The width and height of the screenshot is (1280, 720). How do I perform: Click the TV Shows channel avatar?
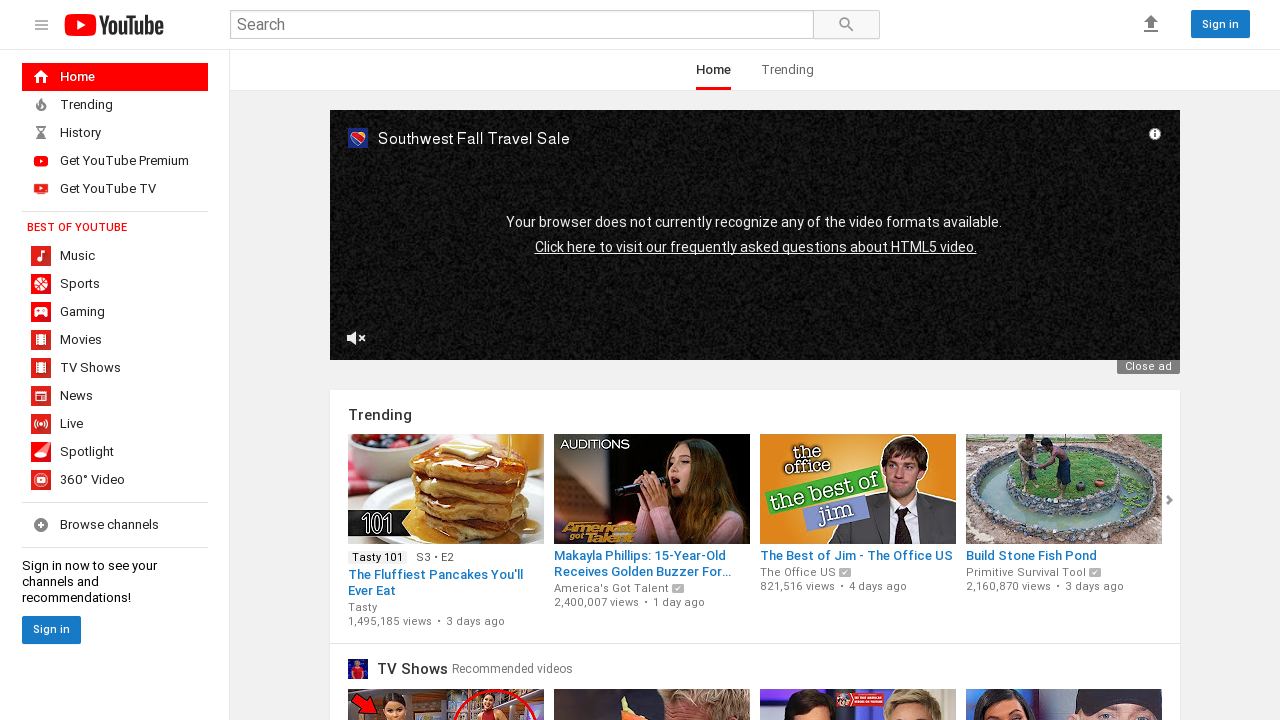[x=358, y=669]
